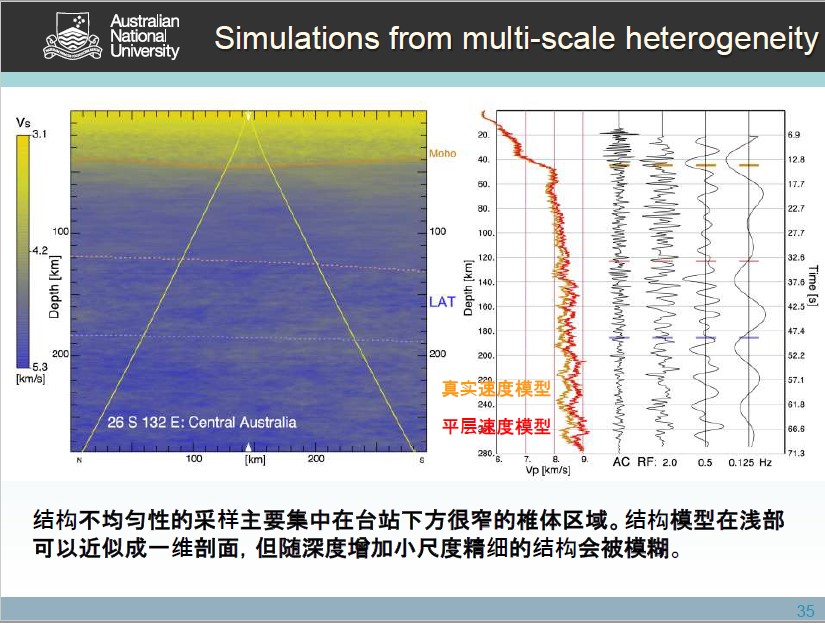Viewport: 825px width, 623px height.
Task: Click the red 平层速度模型 legend label
Action: click(x=497, y=426)
